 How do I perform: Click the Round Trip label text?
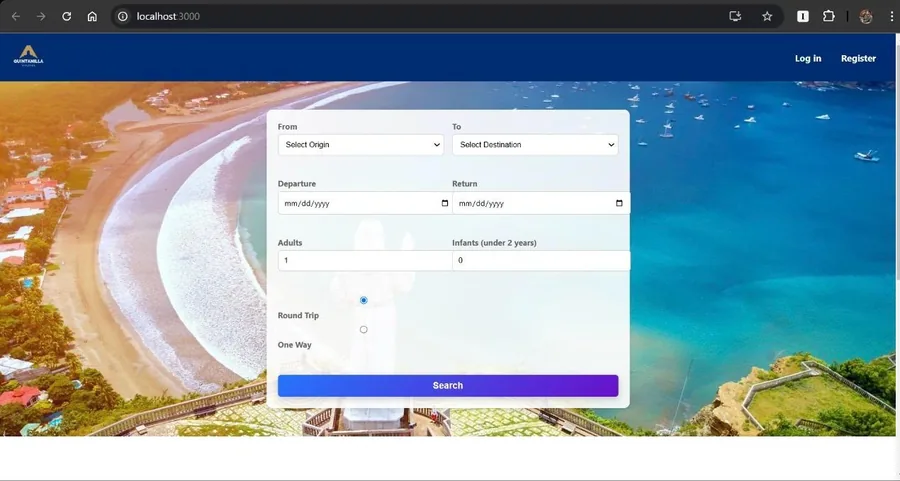298,316
